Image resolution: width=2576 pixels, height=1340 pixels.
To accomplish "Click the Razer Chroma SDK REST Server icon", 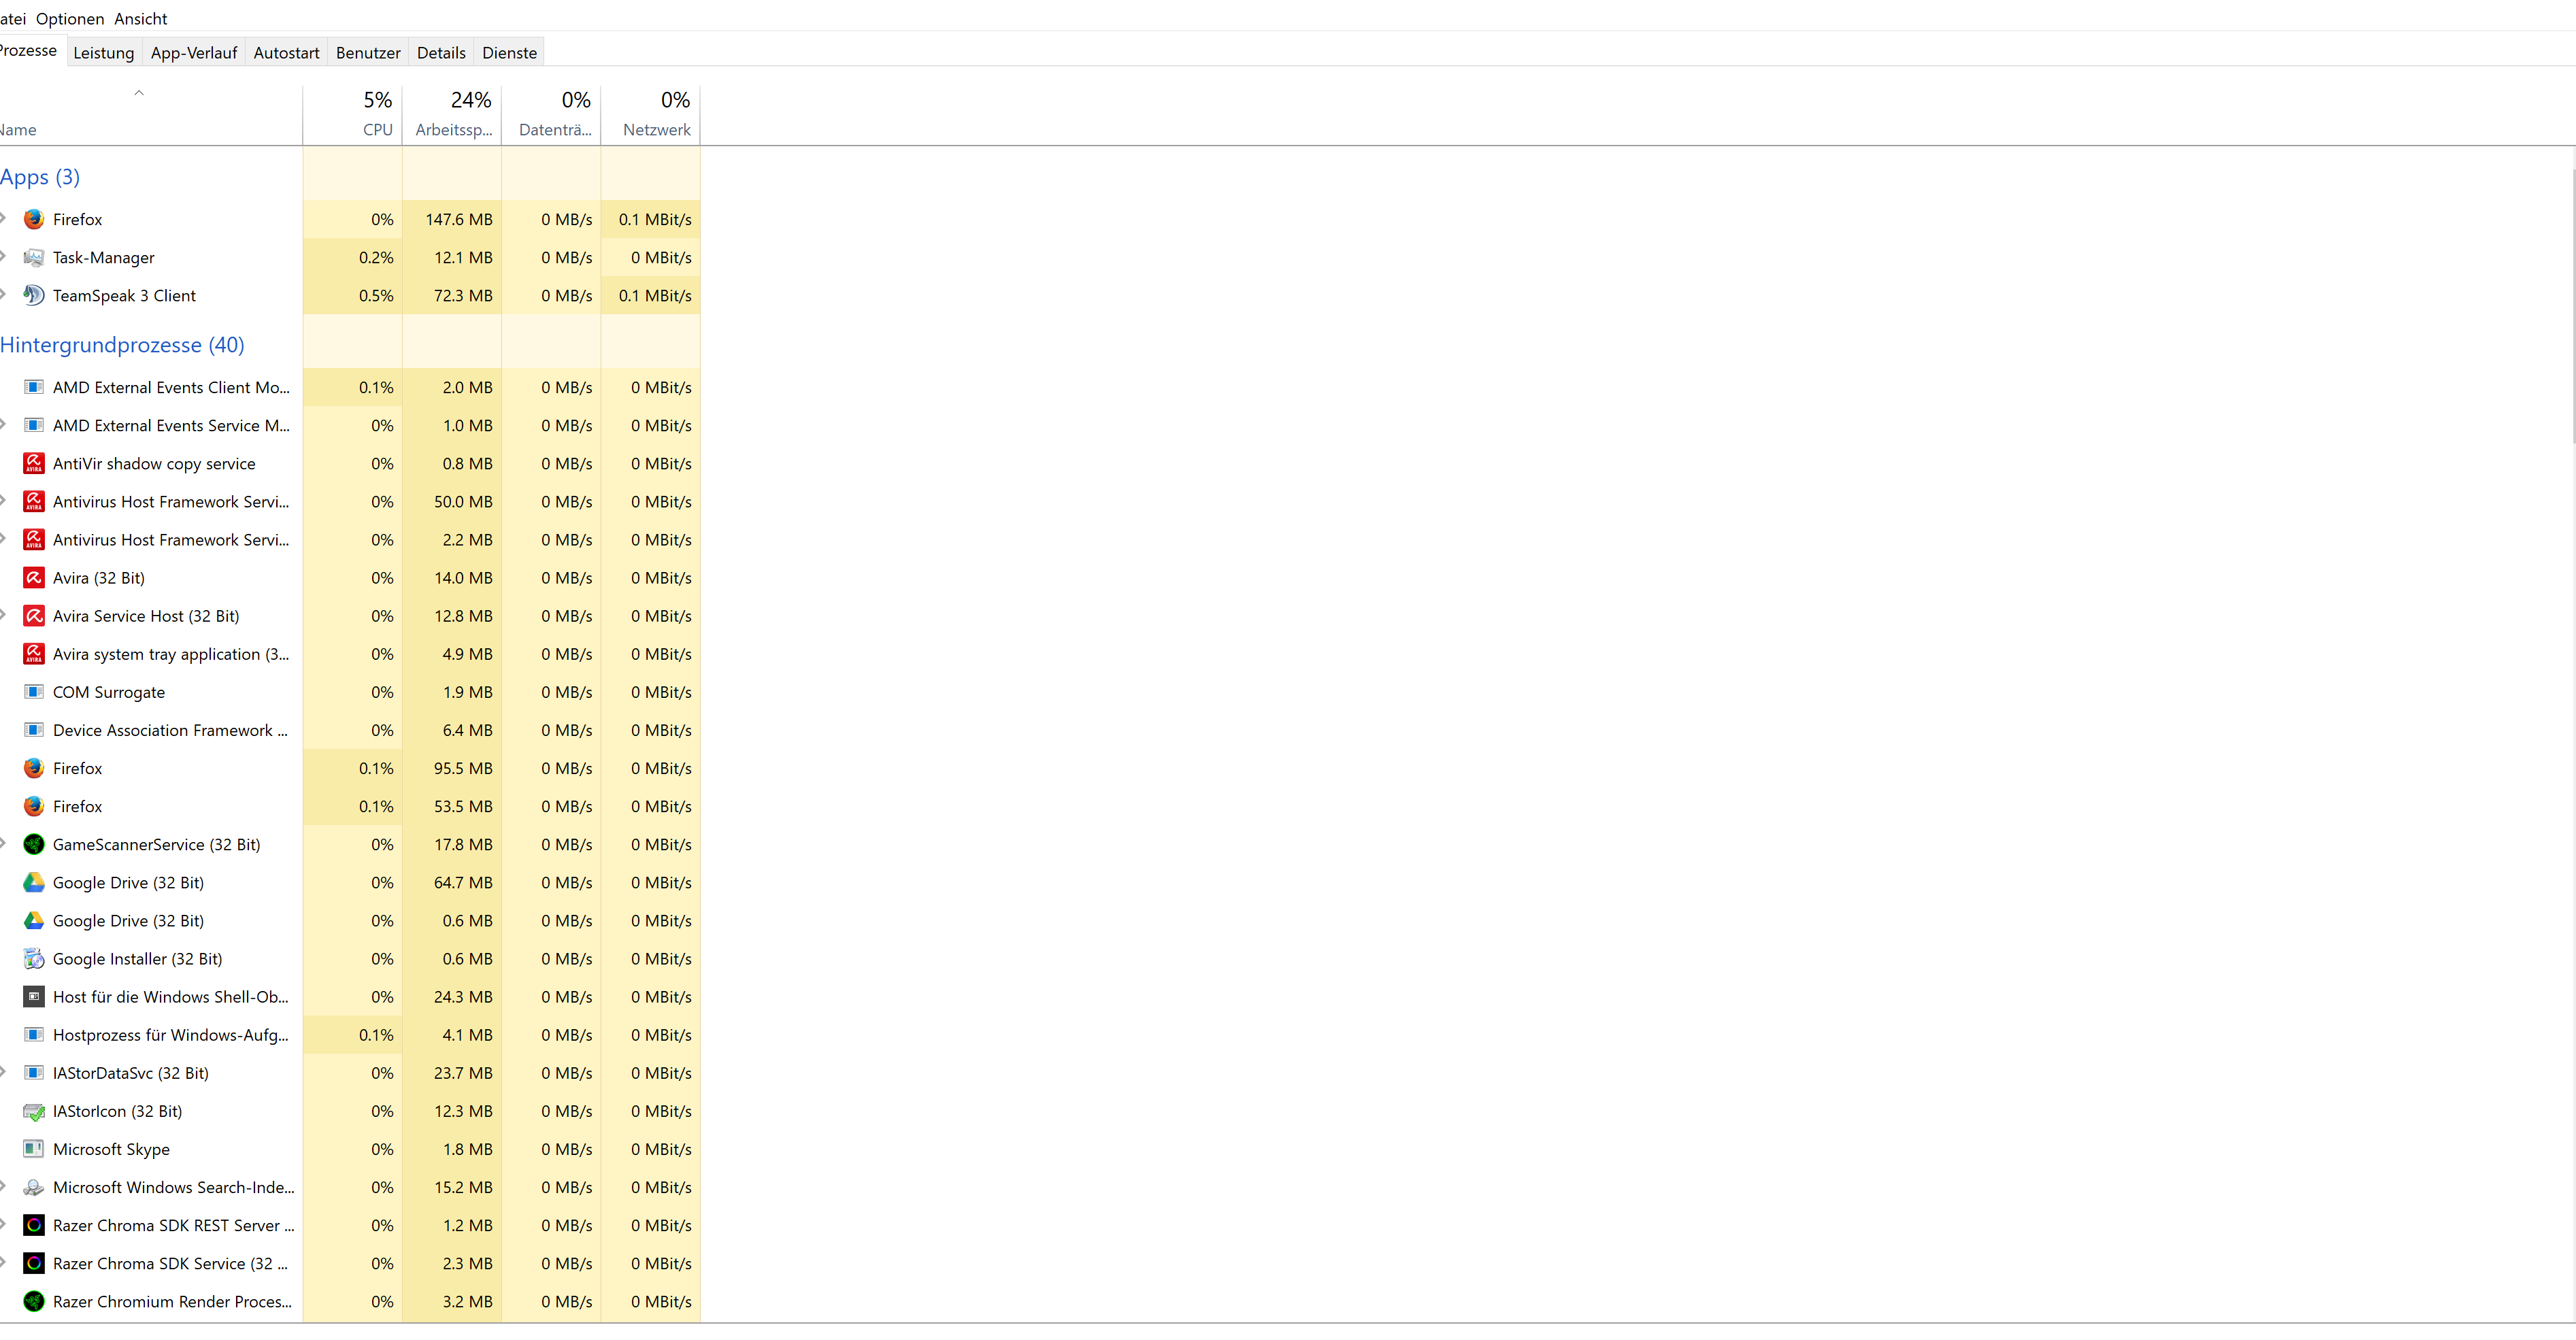I will point(33,1225).
